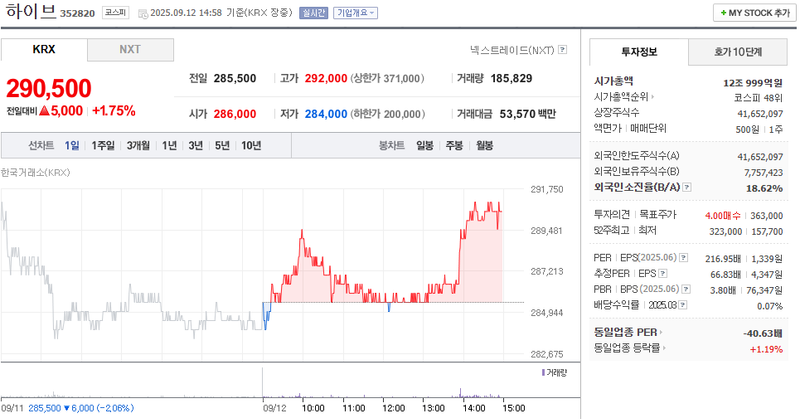The width and height of the screenshot is (800, 419).
Task: Click the 고가 value 292,000
Action: point(326,78)
